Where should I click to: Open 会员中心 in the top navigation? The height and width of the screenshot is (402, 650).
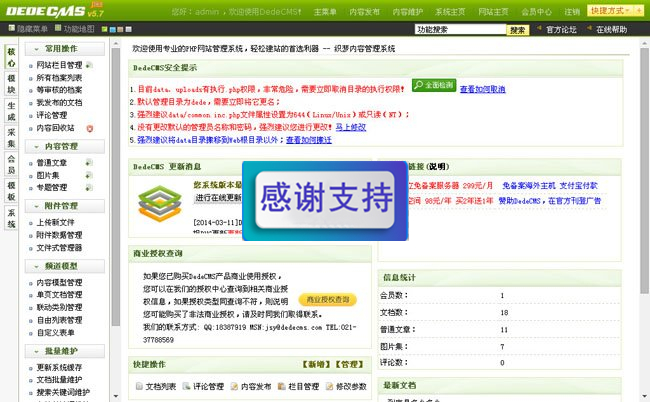point(536,12)
